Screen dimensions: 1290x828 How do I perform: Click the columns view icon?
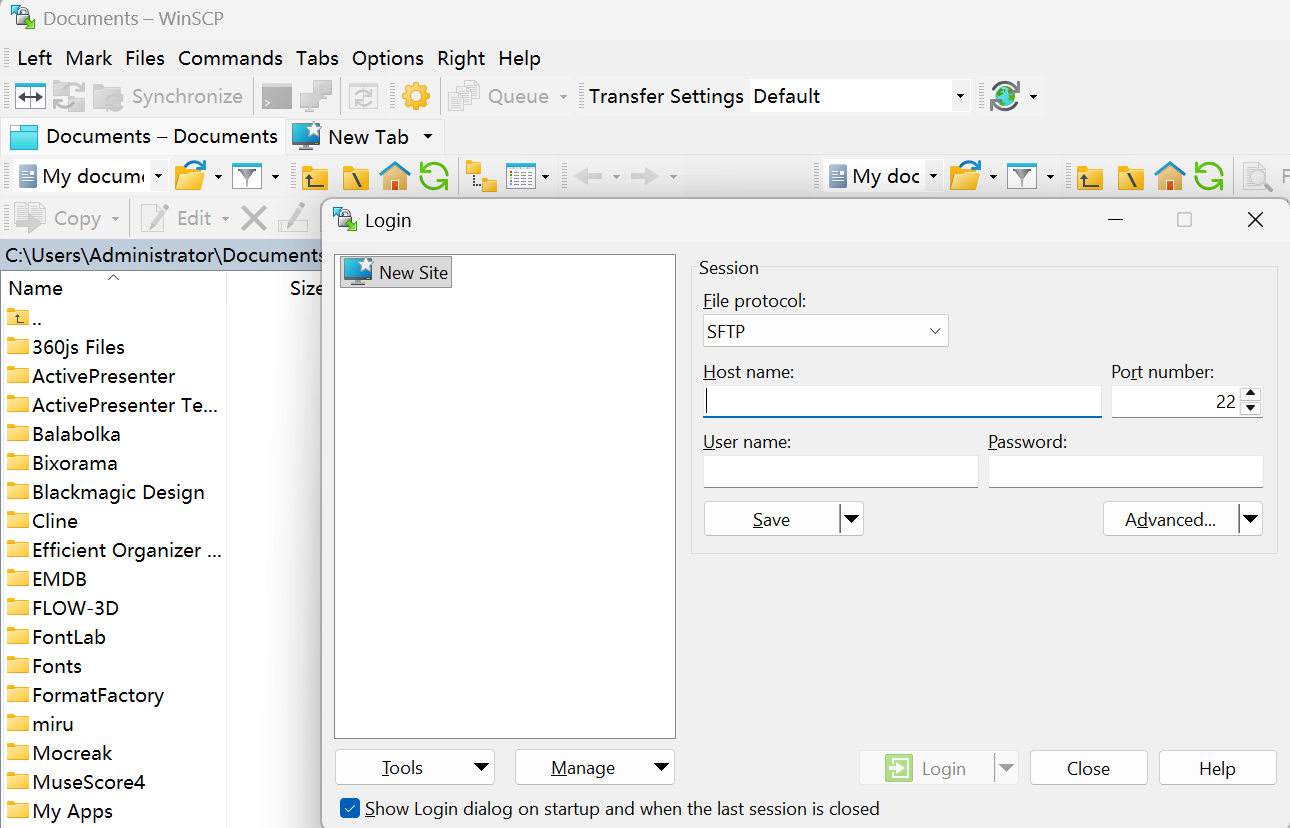click(520, 176)
